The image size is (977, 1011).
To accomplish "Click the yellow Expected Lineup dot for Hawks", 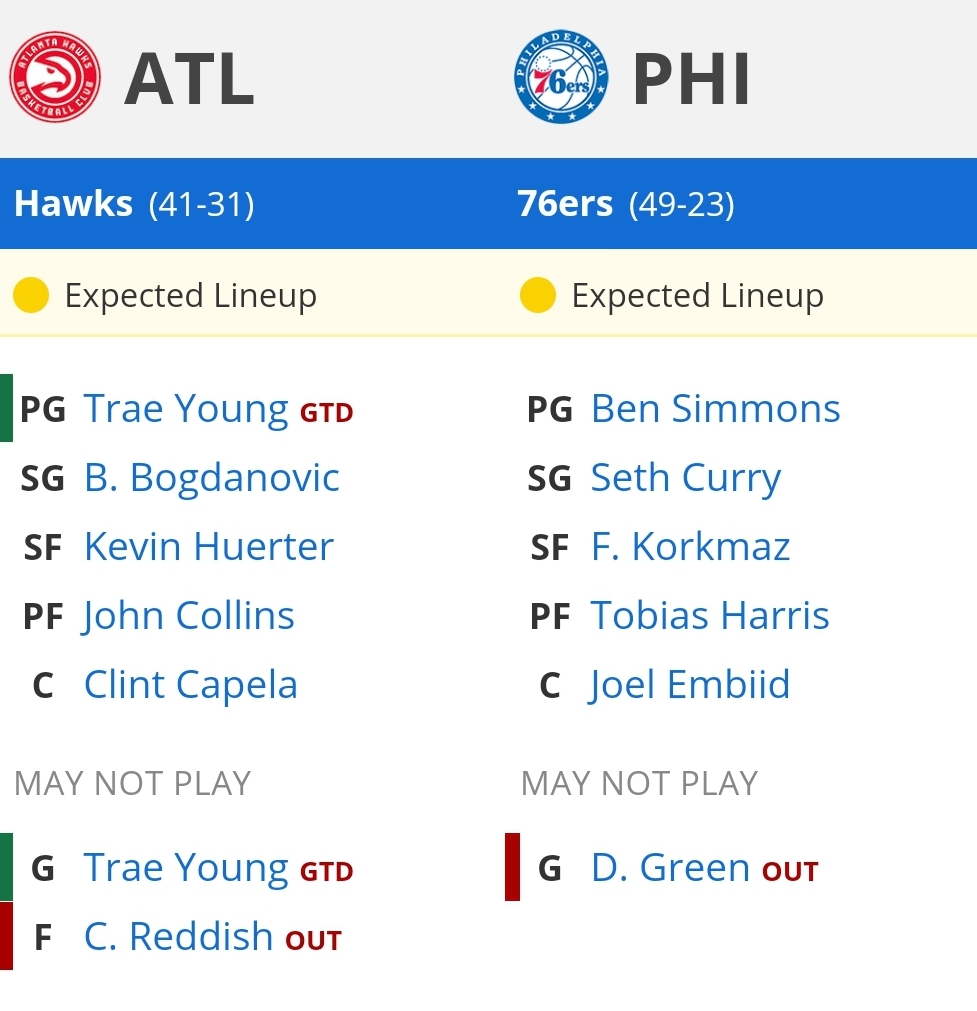I will (31, 295).
